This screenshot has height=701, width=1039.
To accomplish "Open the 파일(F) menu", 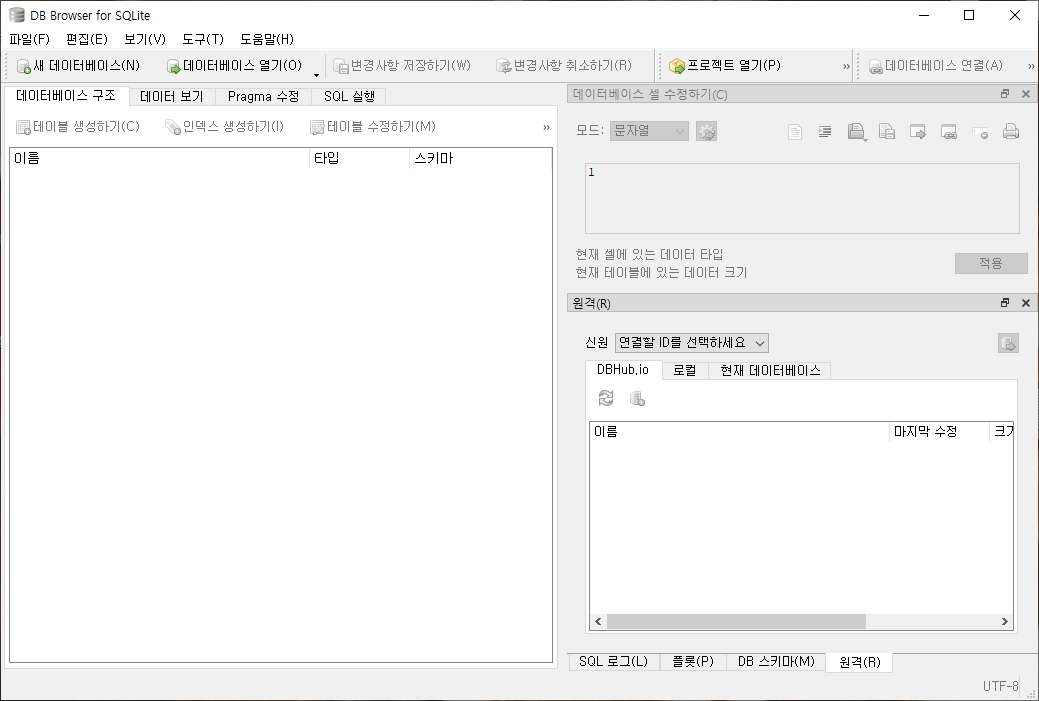I will point(30,39).
